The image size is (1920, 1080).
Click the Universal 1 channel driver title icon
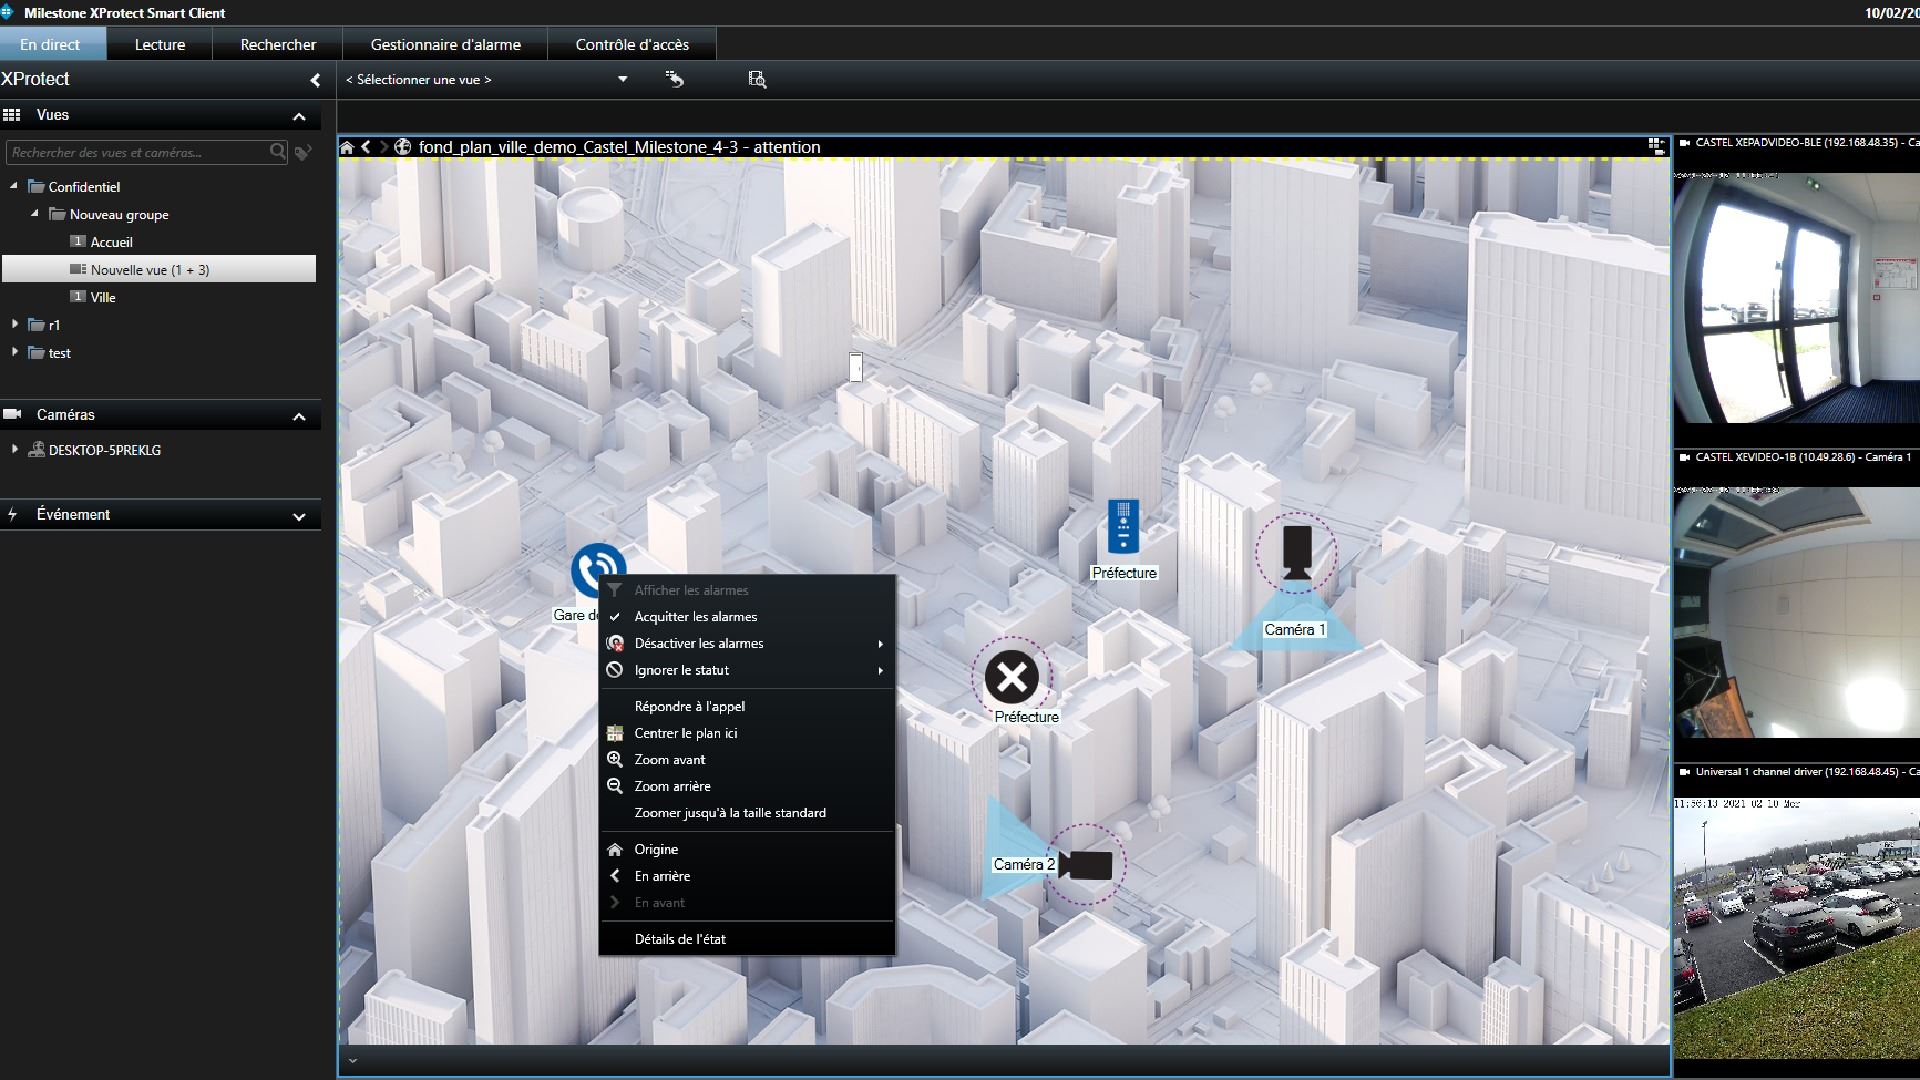click(1685, 772)
